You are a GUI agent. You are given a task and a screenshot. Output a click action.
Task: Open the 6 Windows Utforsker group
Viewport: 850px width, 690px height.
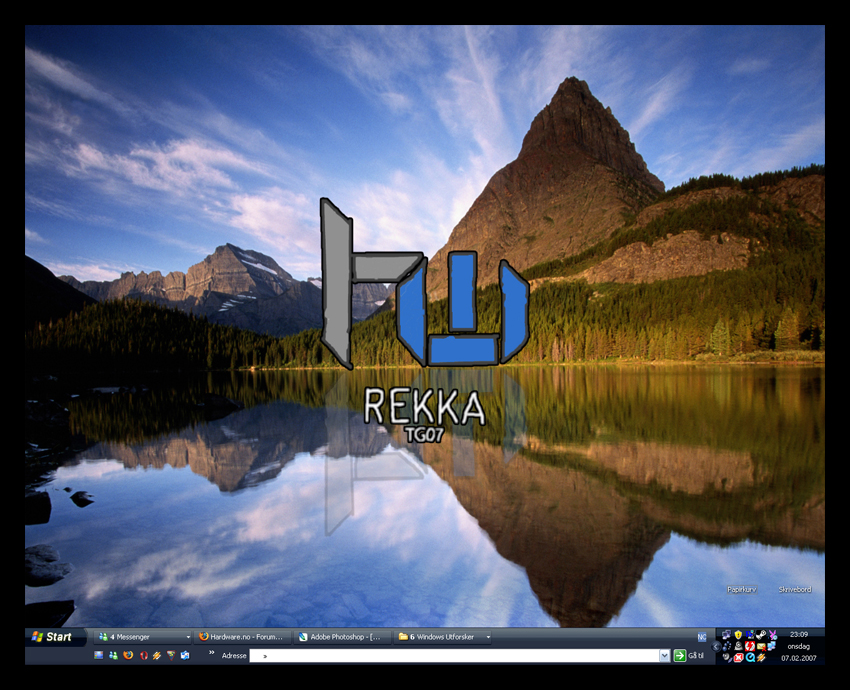(443, 637)
